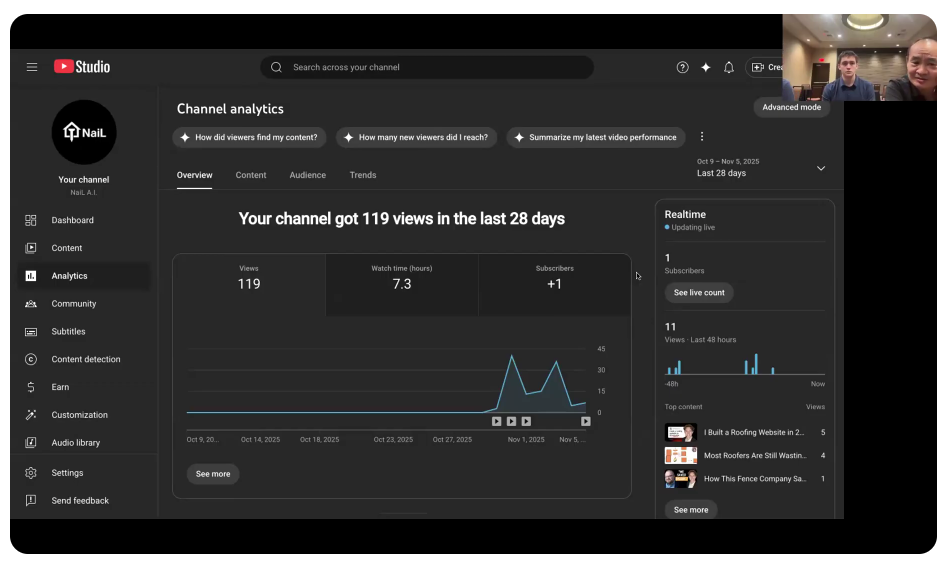Open How This Fence Company thumbnail
This screenshot has height=567, width=948.
(x=681, y=478)
